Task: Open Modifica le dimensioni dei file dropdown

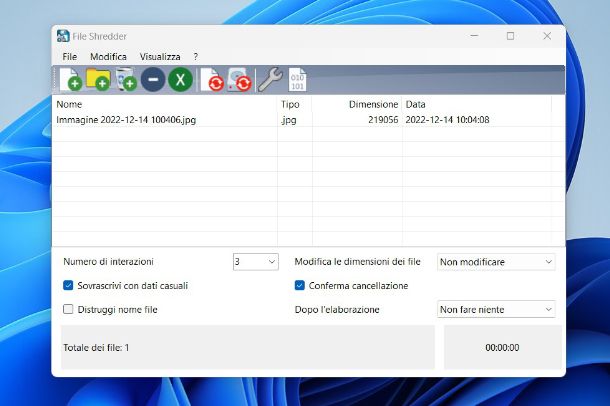Action: pyautogui.click(x=496, y=262)
